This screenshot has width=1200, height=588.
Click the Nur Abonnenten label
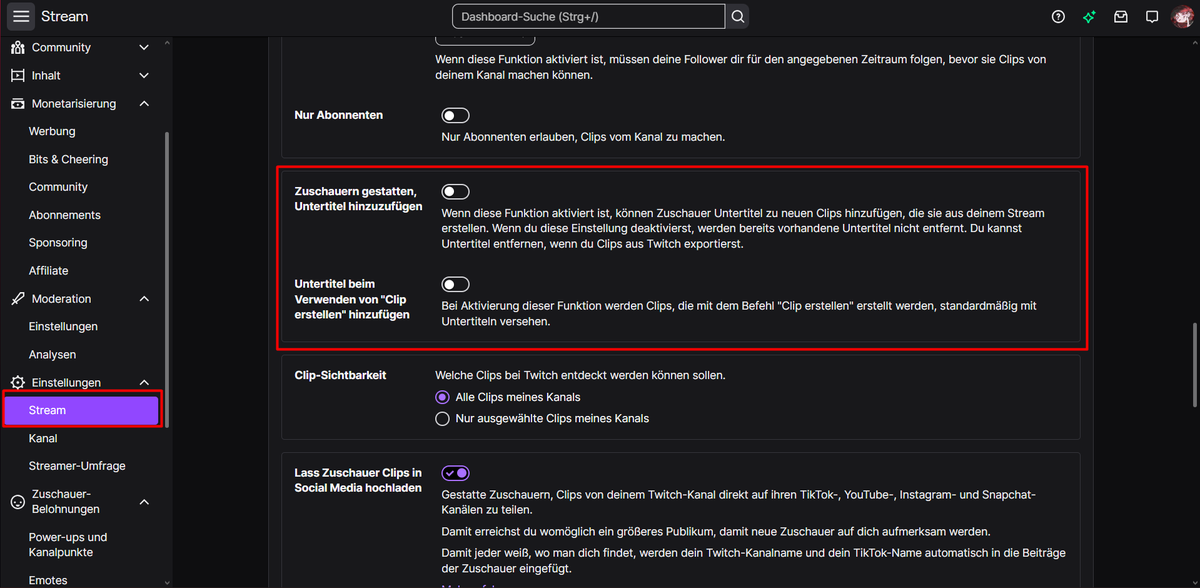tap(338, 115)
